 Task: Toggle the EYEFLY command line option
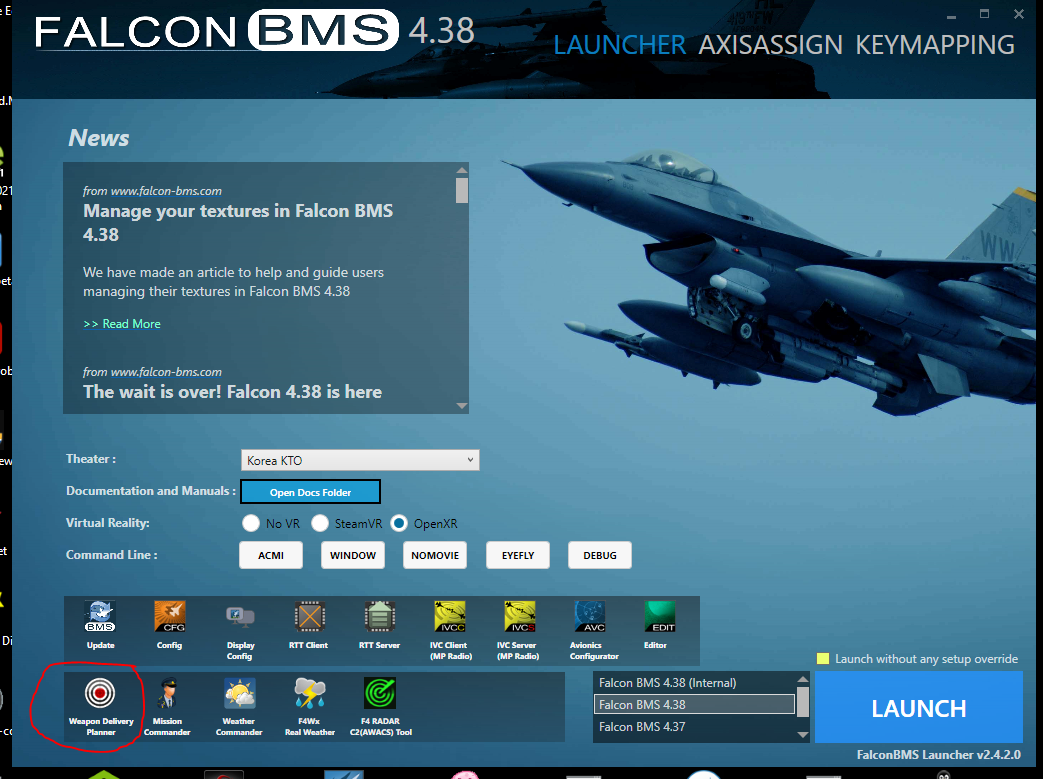[518, 555]
